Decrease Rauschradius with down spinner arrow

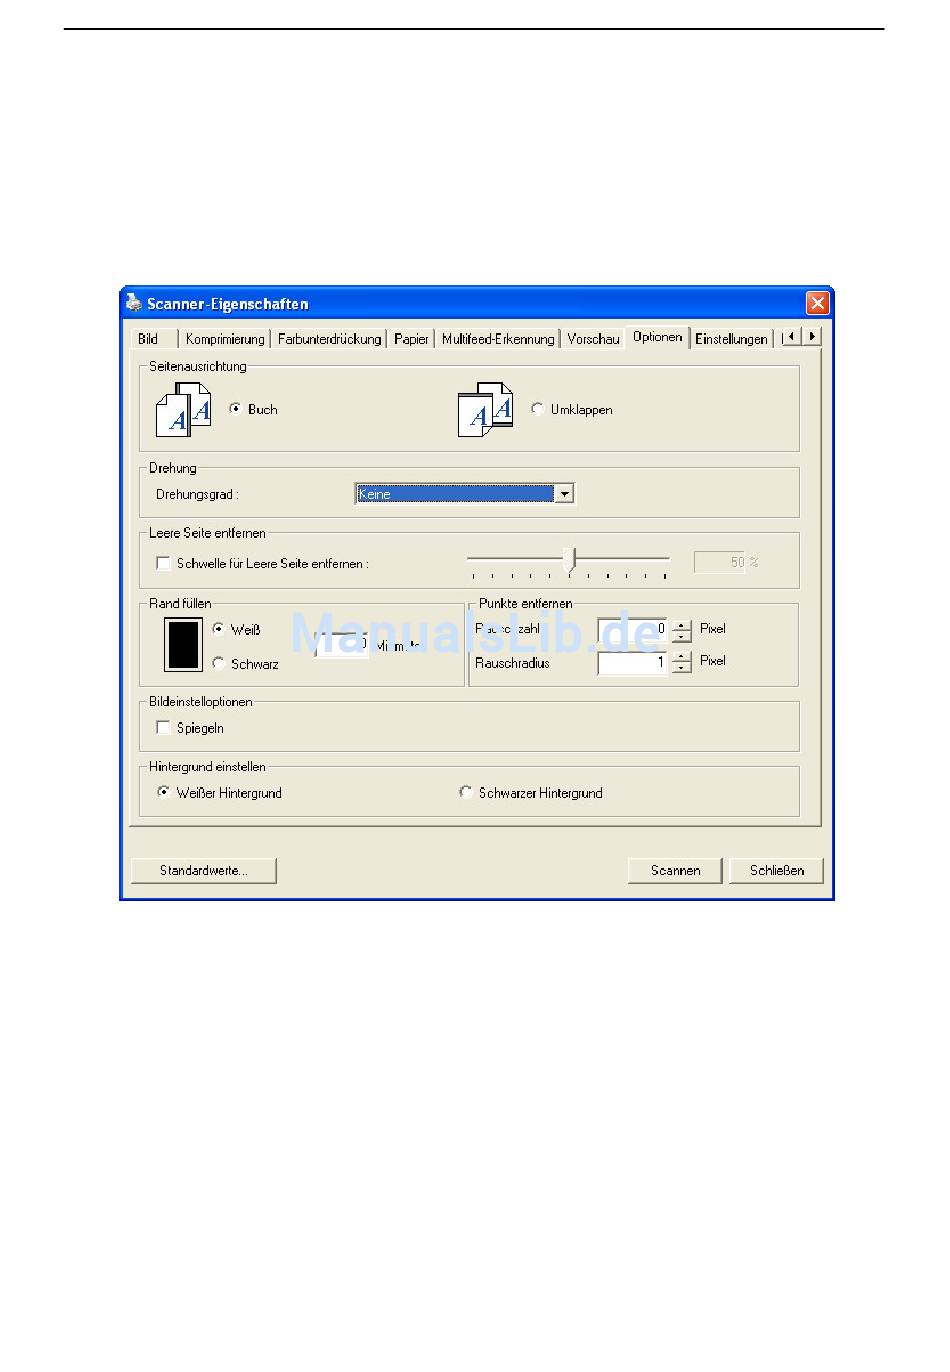click(681, 668)
